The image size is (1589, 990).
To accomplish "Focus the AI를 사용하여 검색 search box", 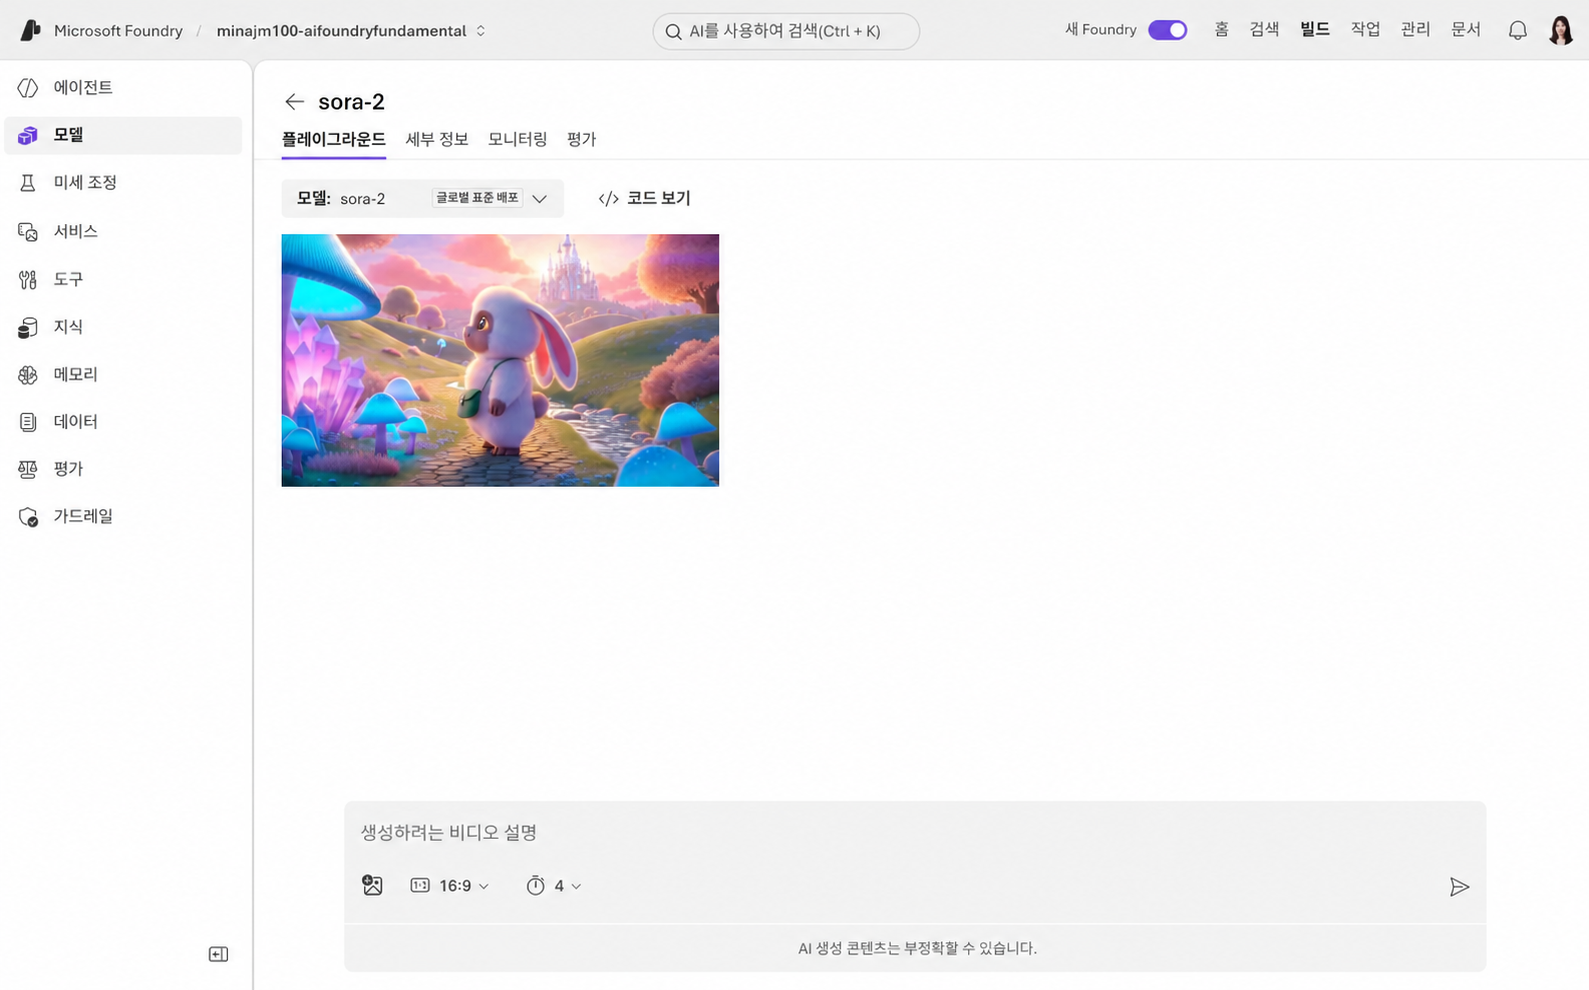I will [786, 32].
